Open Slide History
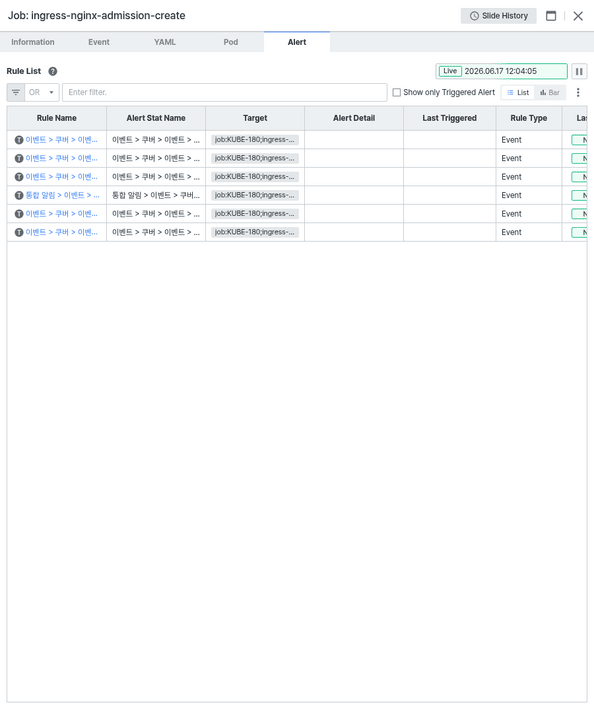Viewport: 594px width, 713px height. 498,16
